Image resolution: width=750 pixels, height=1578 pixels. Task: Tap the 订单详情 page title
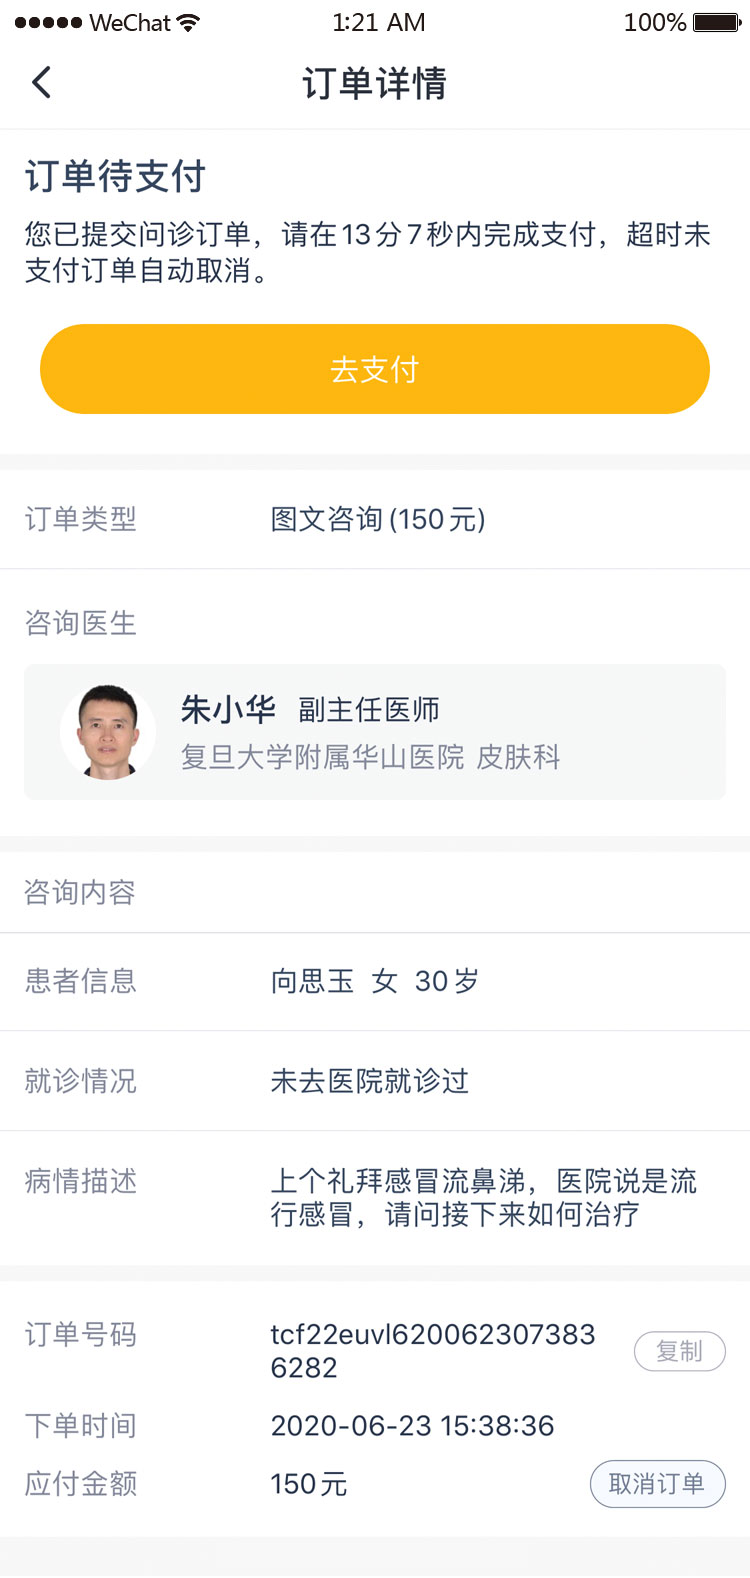(374, 83)
